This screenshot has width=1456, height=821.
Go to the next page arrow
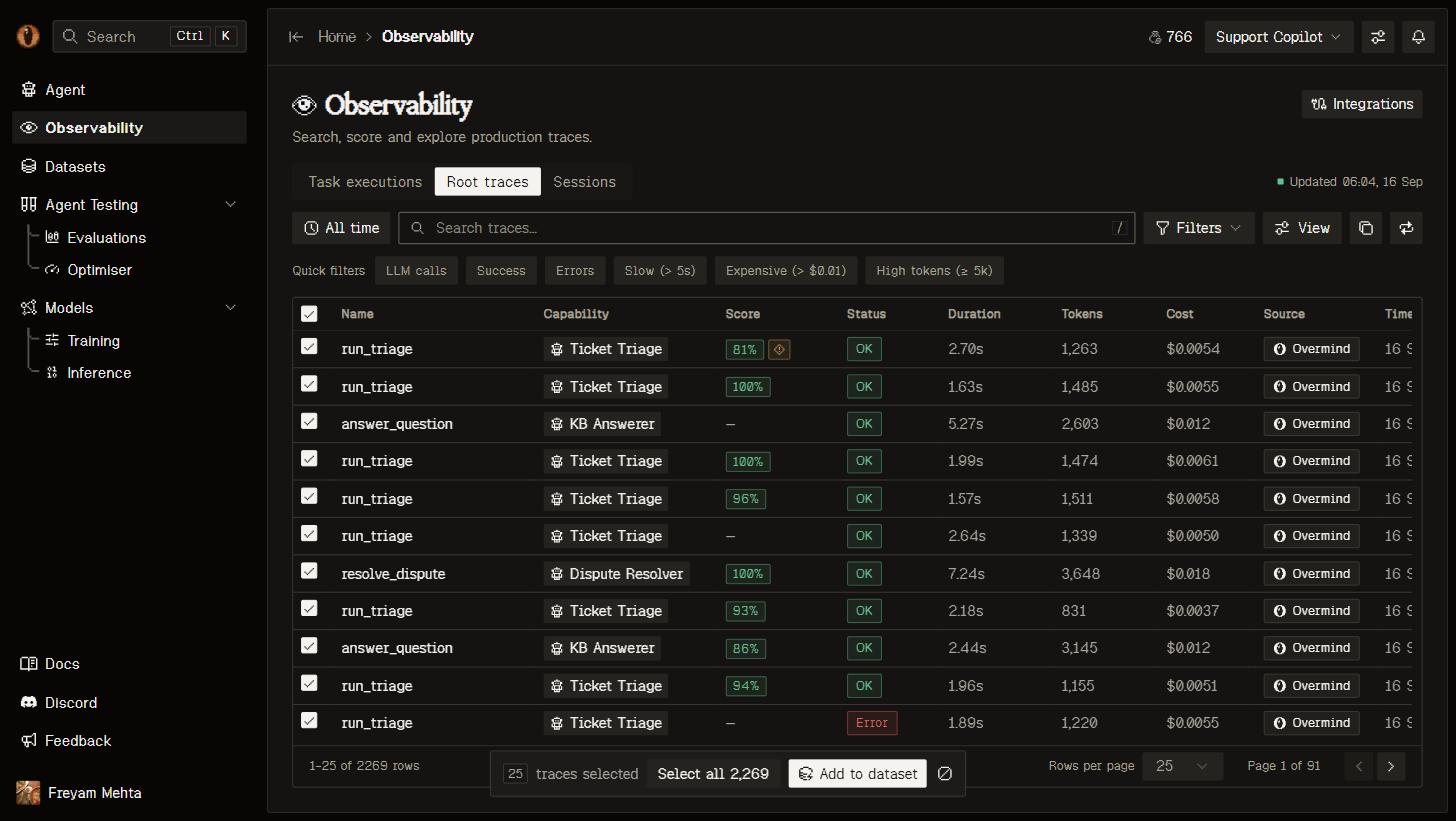(1390, 767)
